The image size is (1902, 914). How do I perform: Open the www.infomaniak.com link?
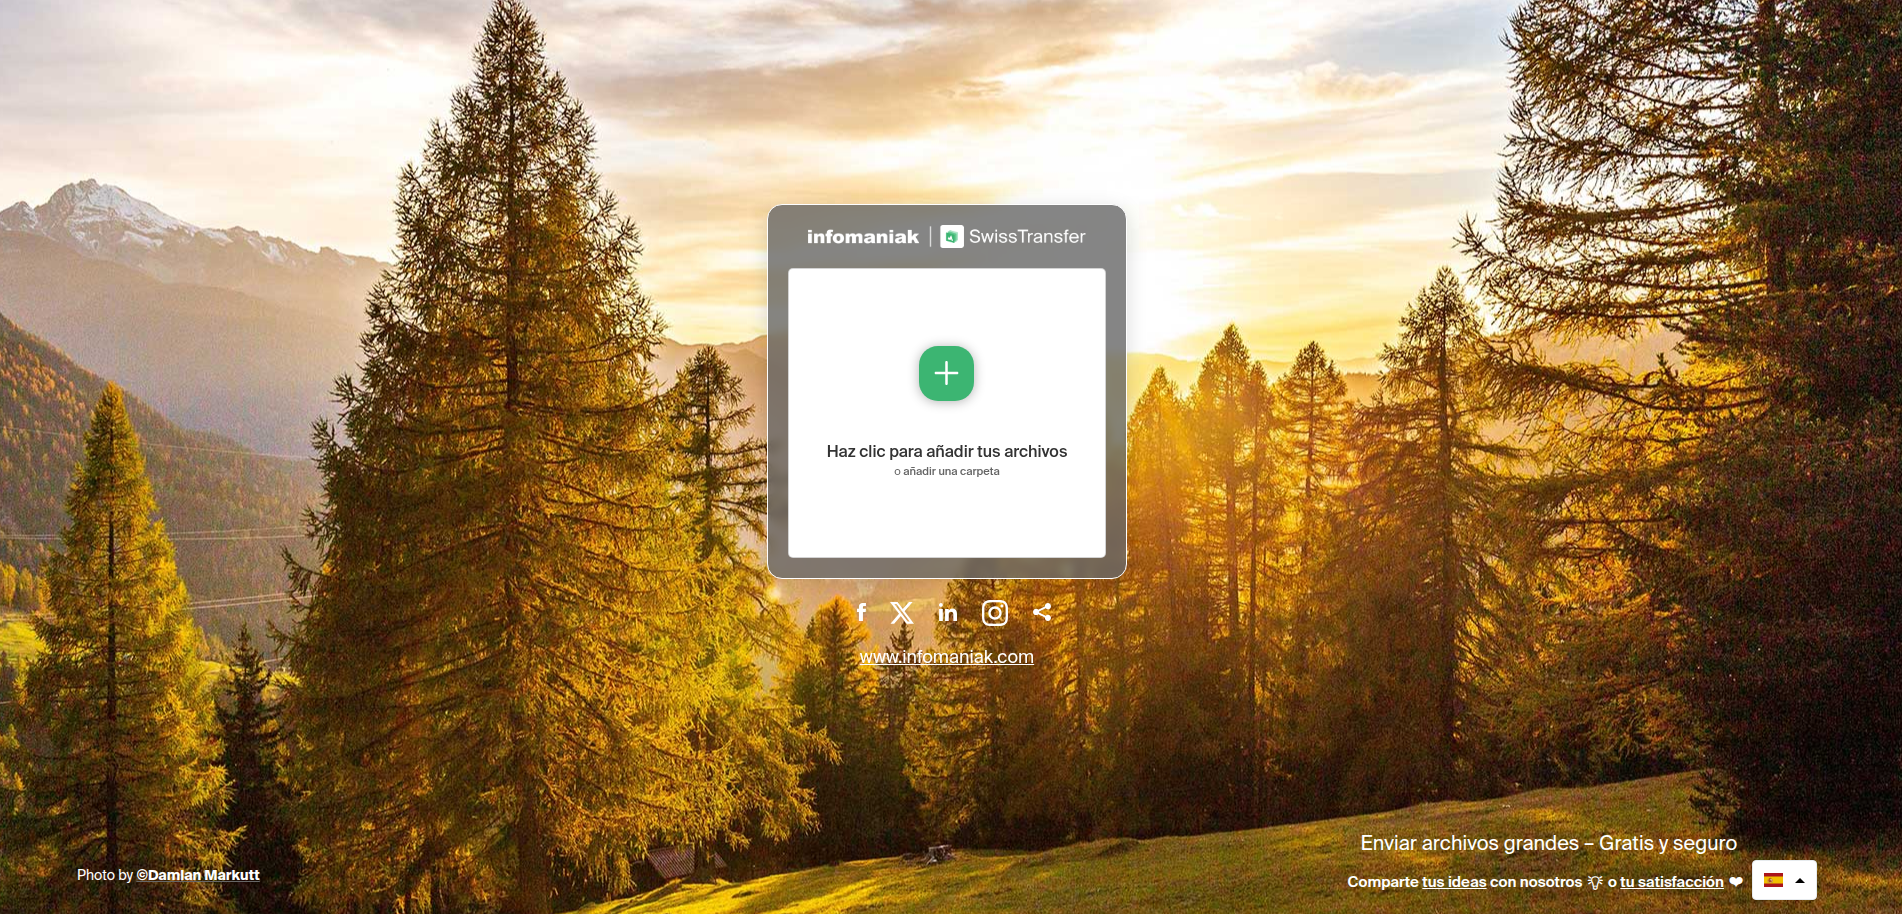946,657
